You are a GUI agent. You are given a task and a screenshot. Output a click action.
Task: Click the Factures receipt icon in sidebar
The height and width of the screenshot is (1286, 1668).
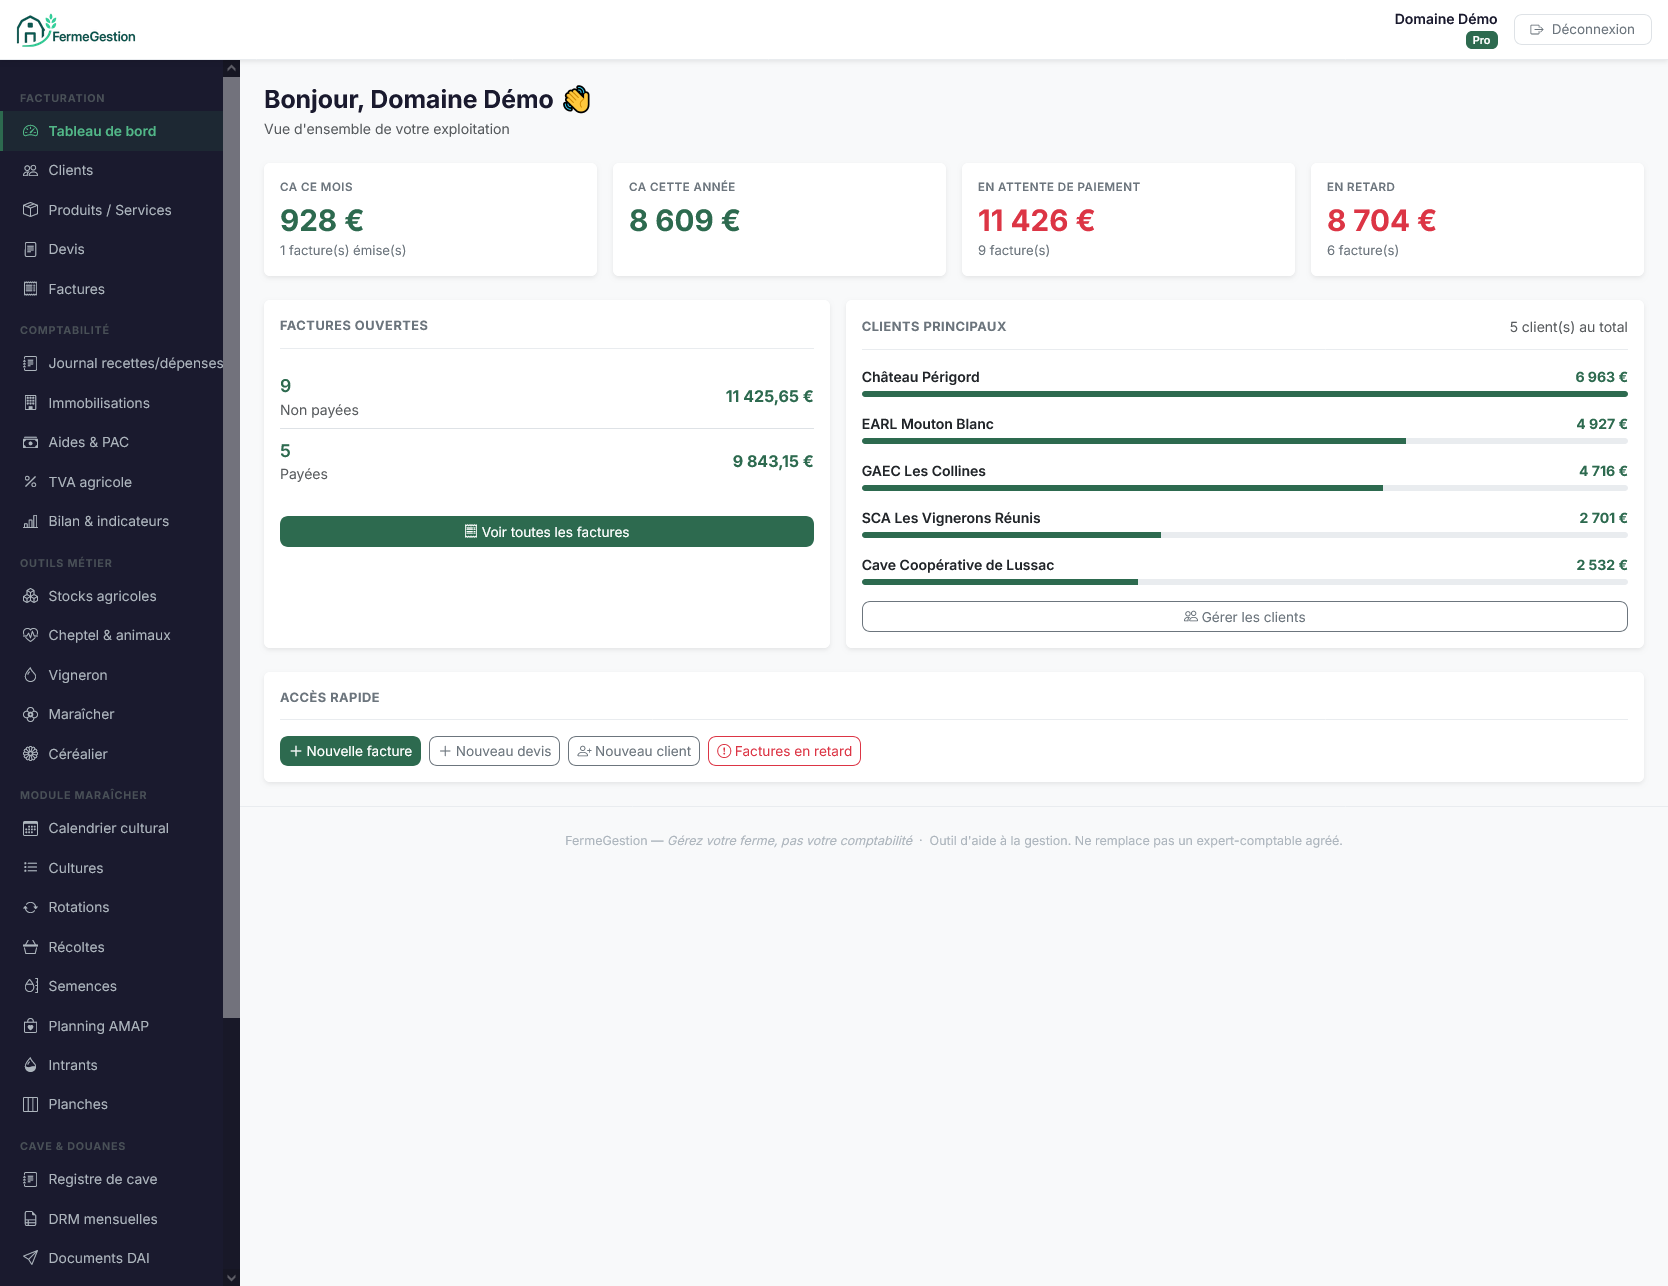(30, 289)
